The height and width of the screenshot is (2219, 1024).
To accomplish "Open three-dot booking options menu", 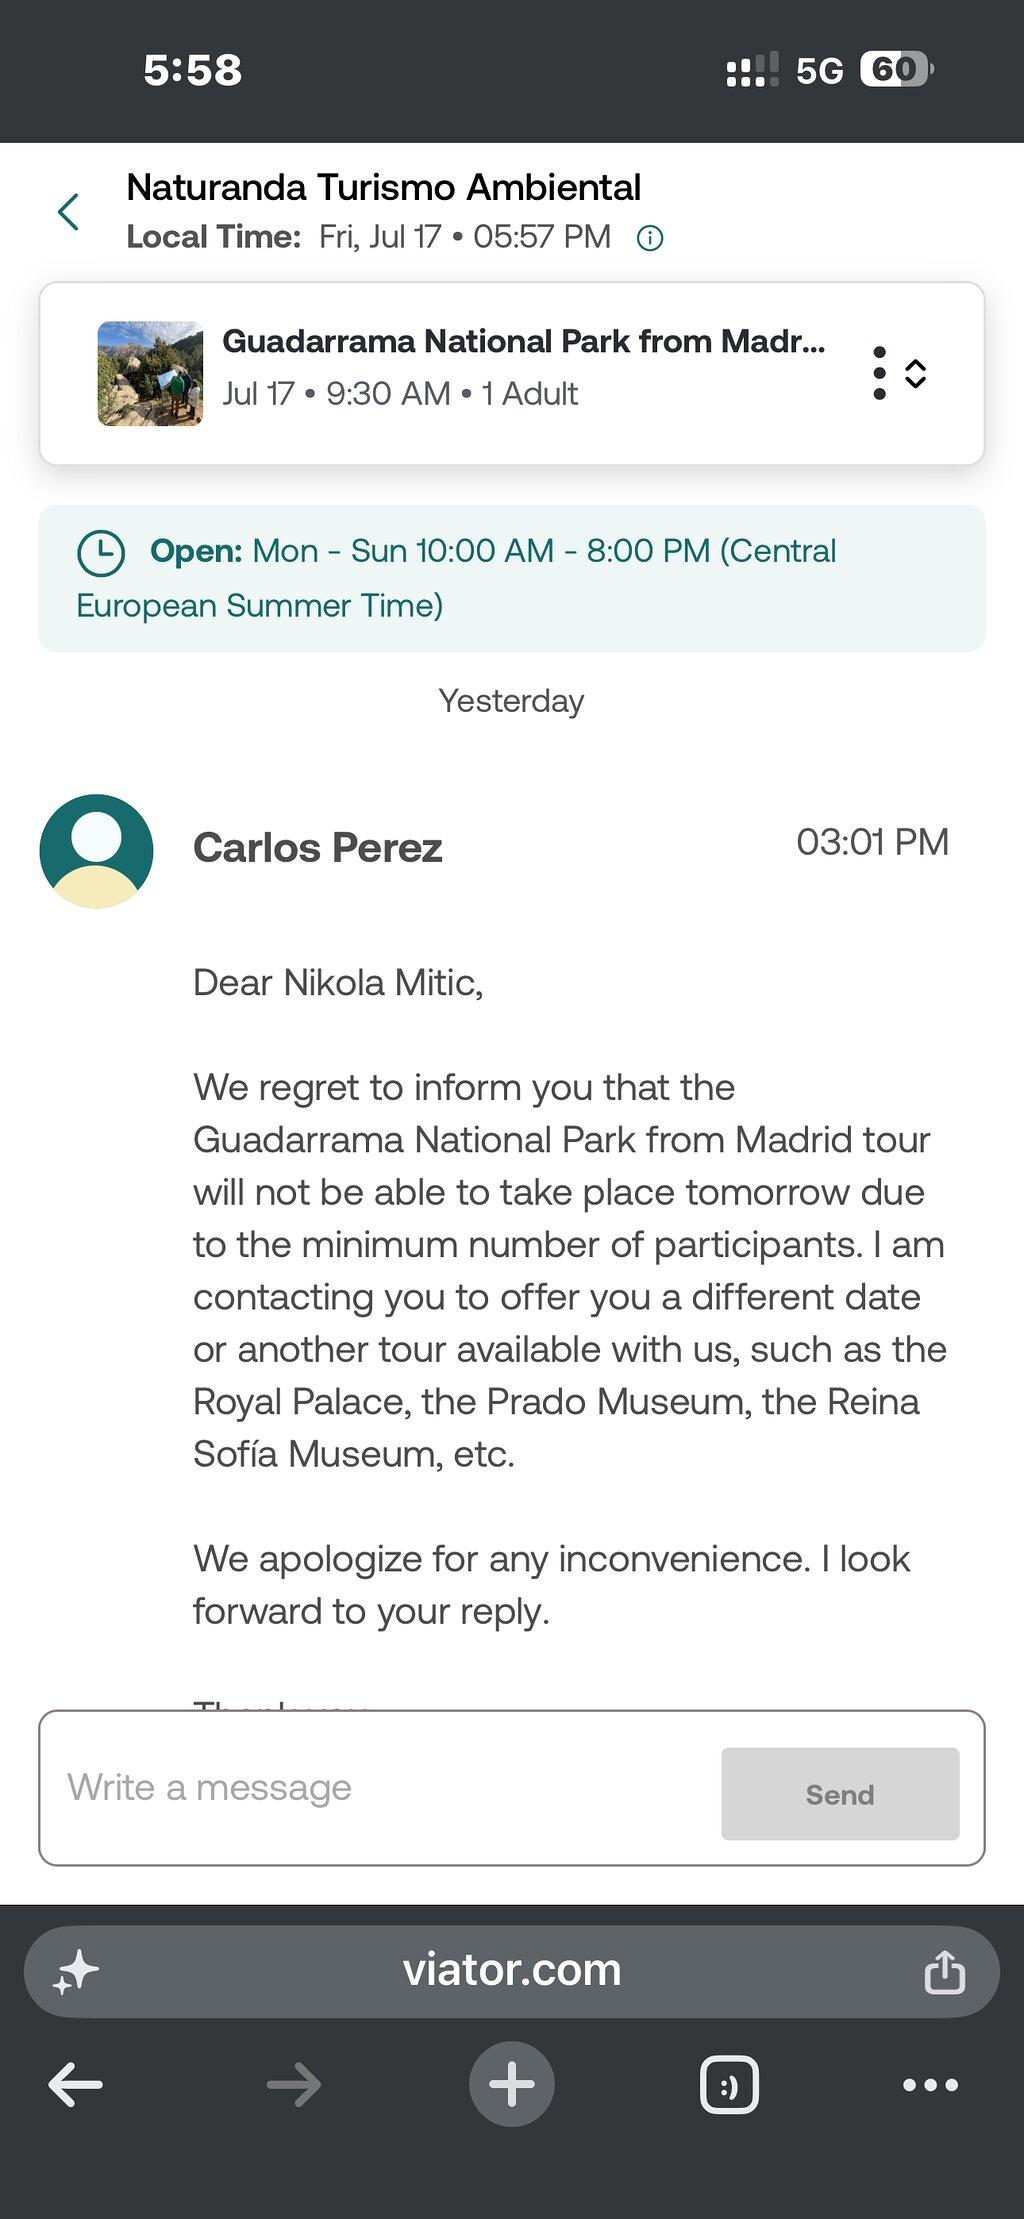I will click(x=879, y=373).
